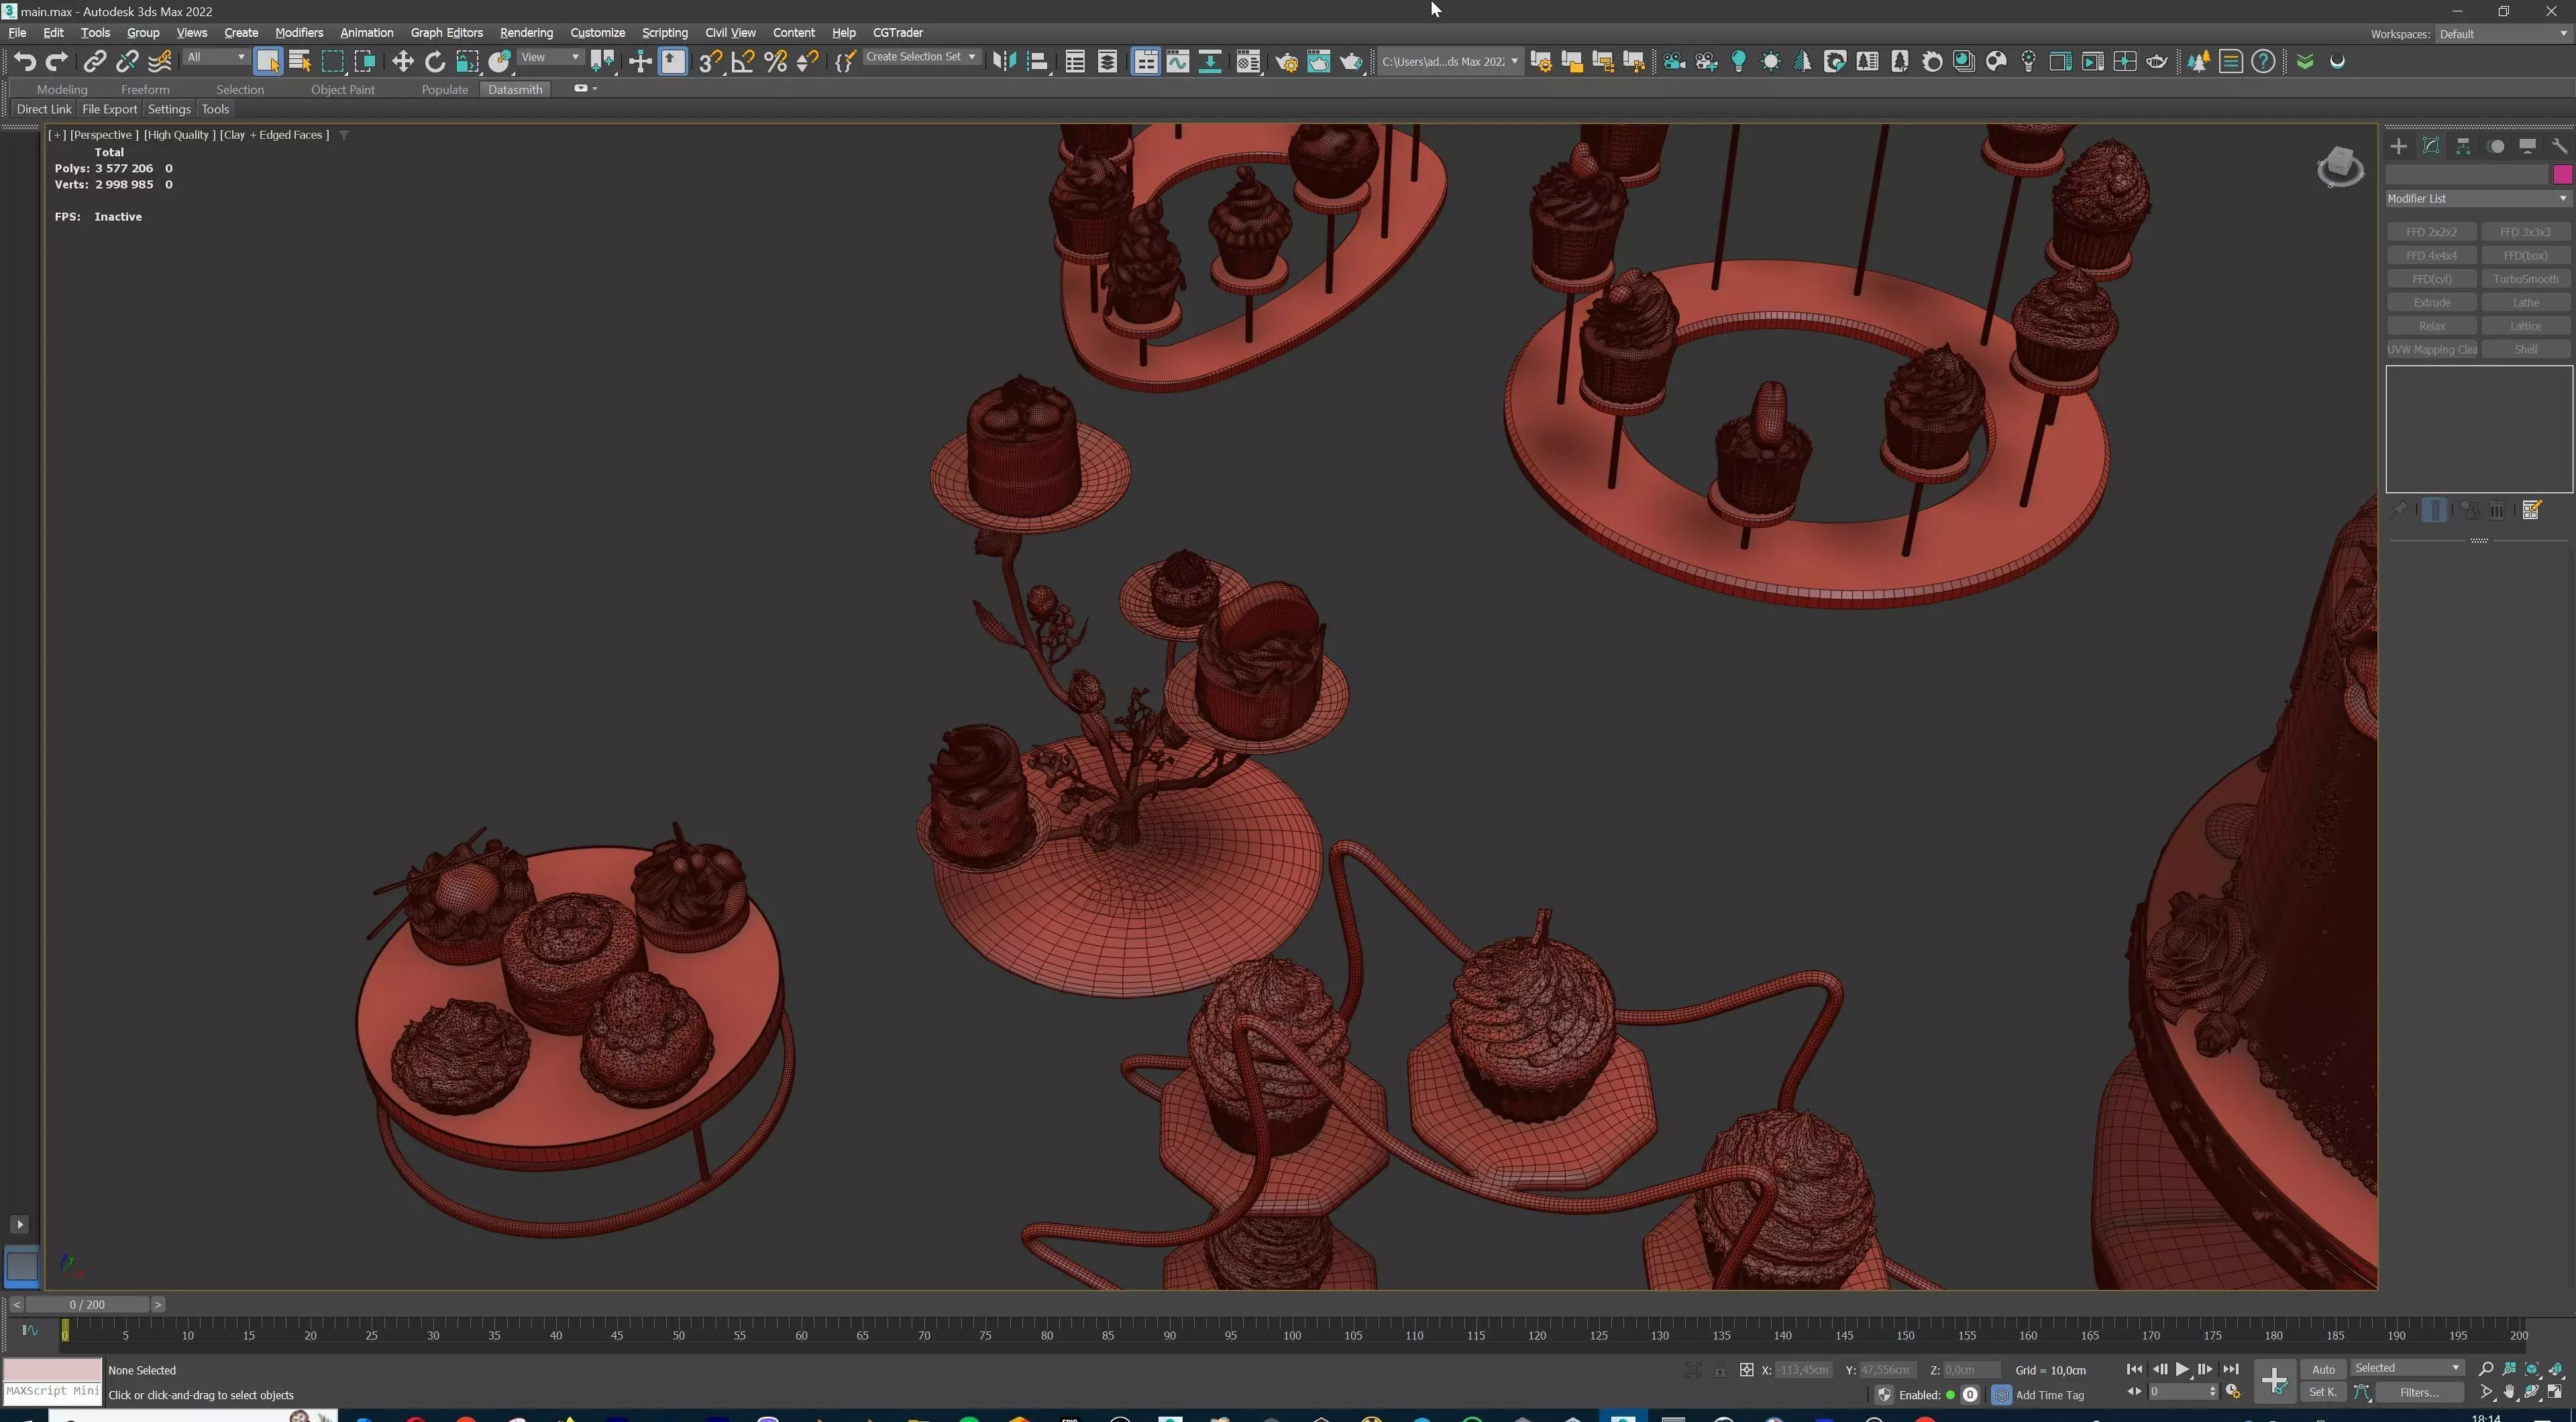Image resolution: width=2576 pixels, height=1422 pixels.
Task: Toggle the 3D Snaps button
Action: 710,62
